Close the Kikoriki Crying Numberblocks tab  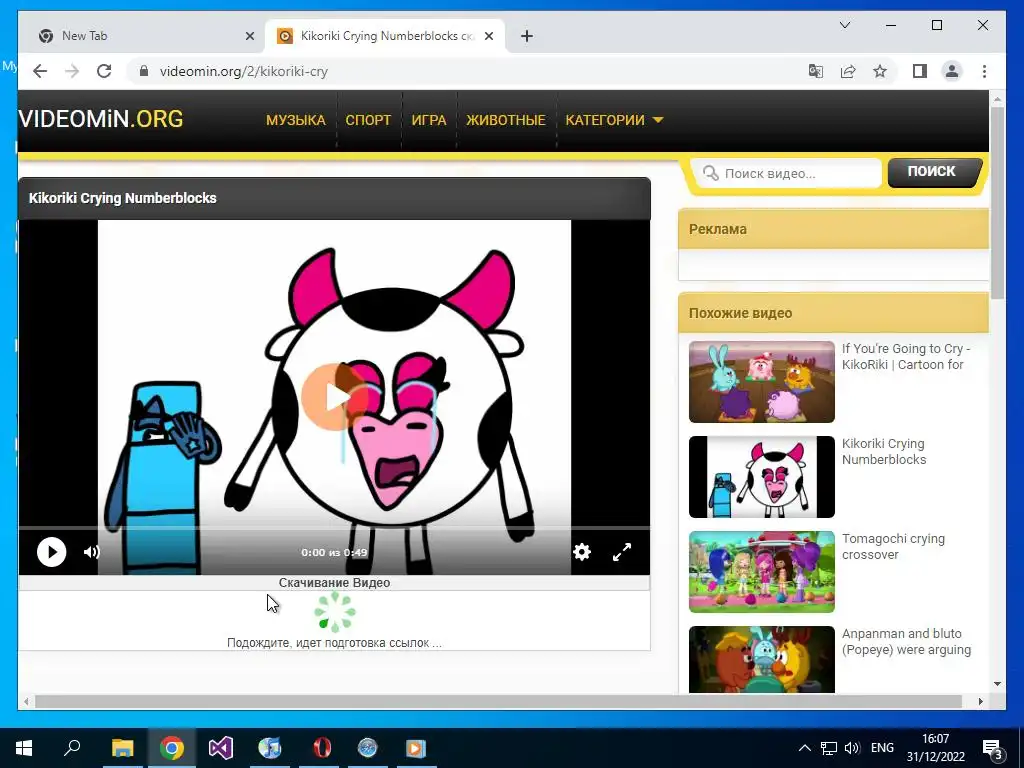(x=488, y=36)
